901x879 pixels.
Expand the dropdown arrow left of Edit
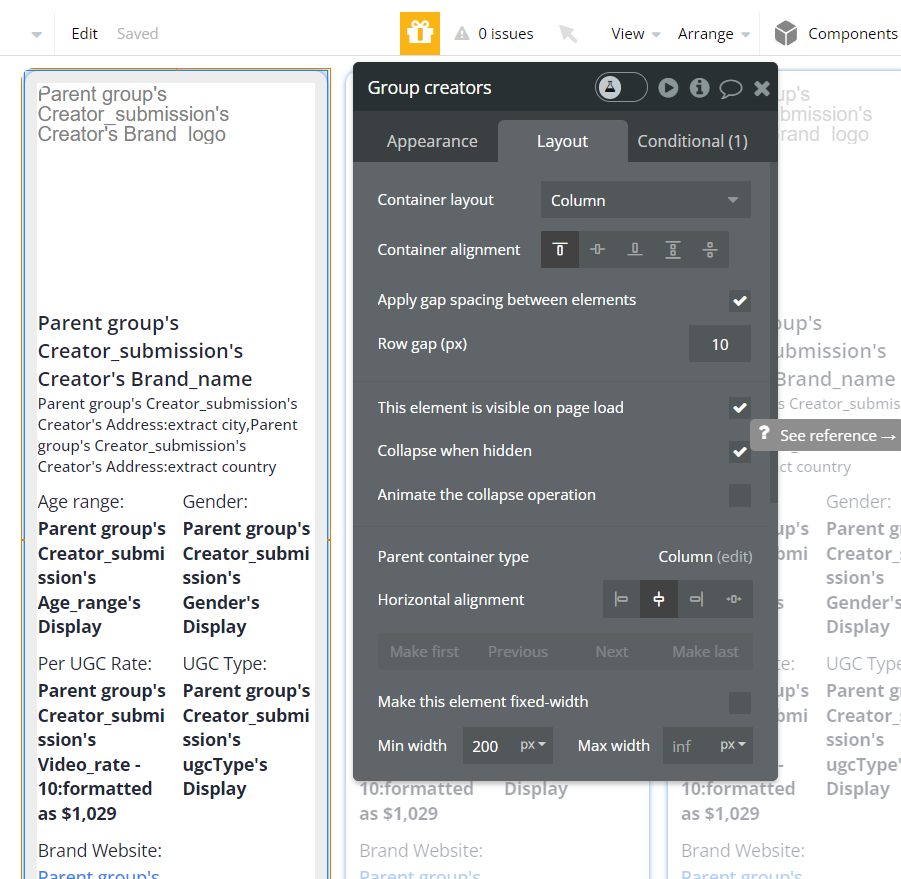[x=37, y=34]
